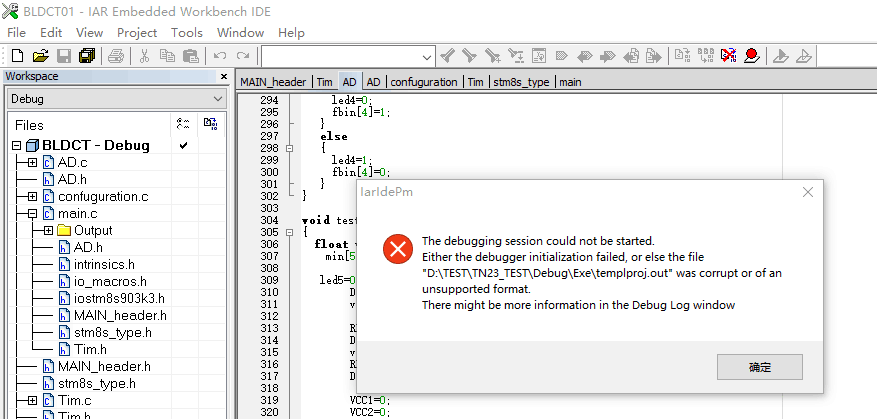The height and width of the screenshot is (419, 877).
Task: Open the Replace toolbar icon
Action: click(x=516, y=56)
